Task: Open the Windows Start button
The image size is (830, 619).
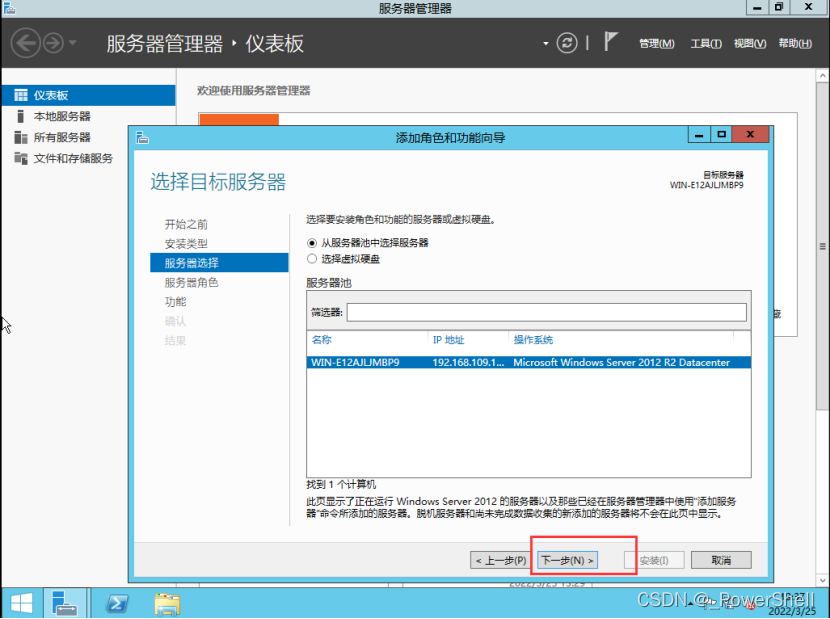Action: tap(22, 604)
